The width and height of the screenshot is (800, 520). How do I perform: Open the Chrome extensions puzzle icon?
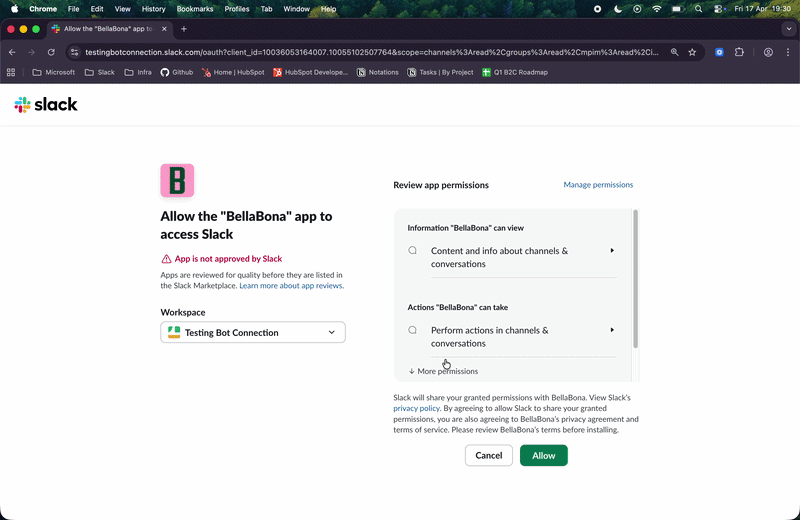(740, 52)
